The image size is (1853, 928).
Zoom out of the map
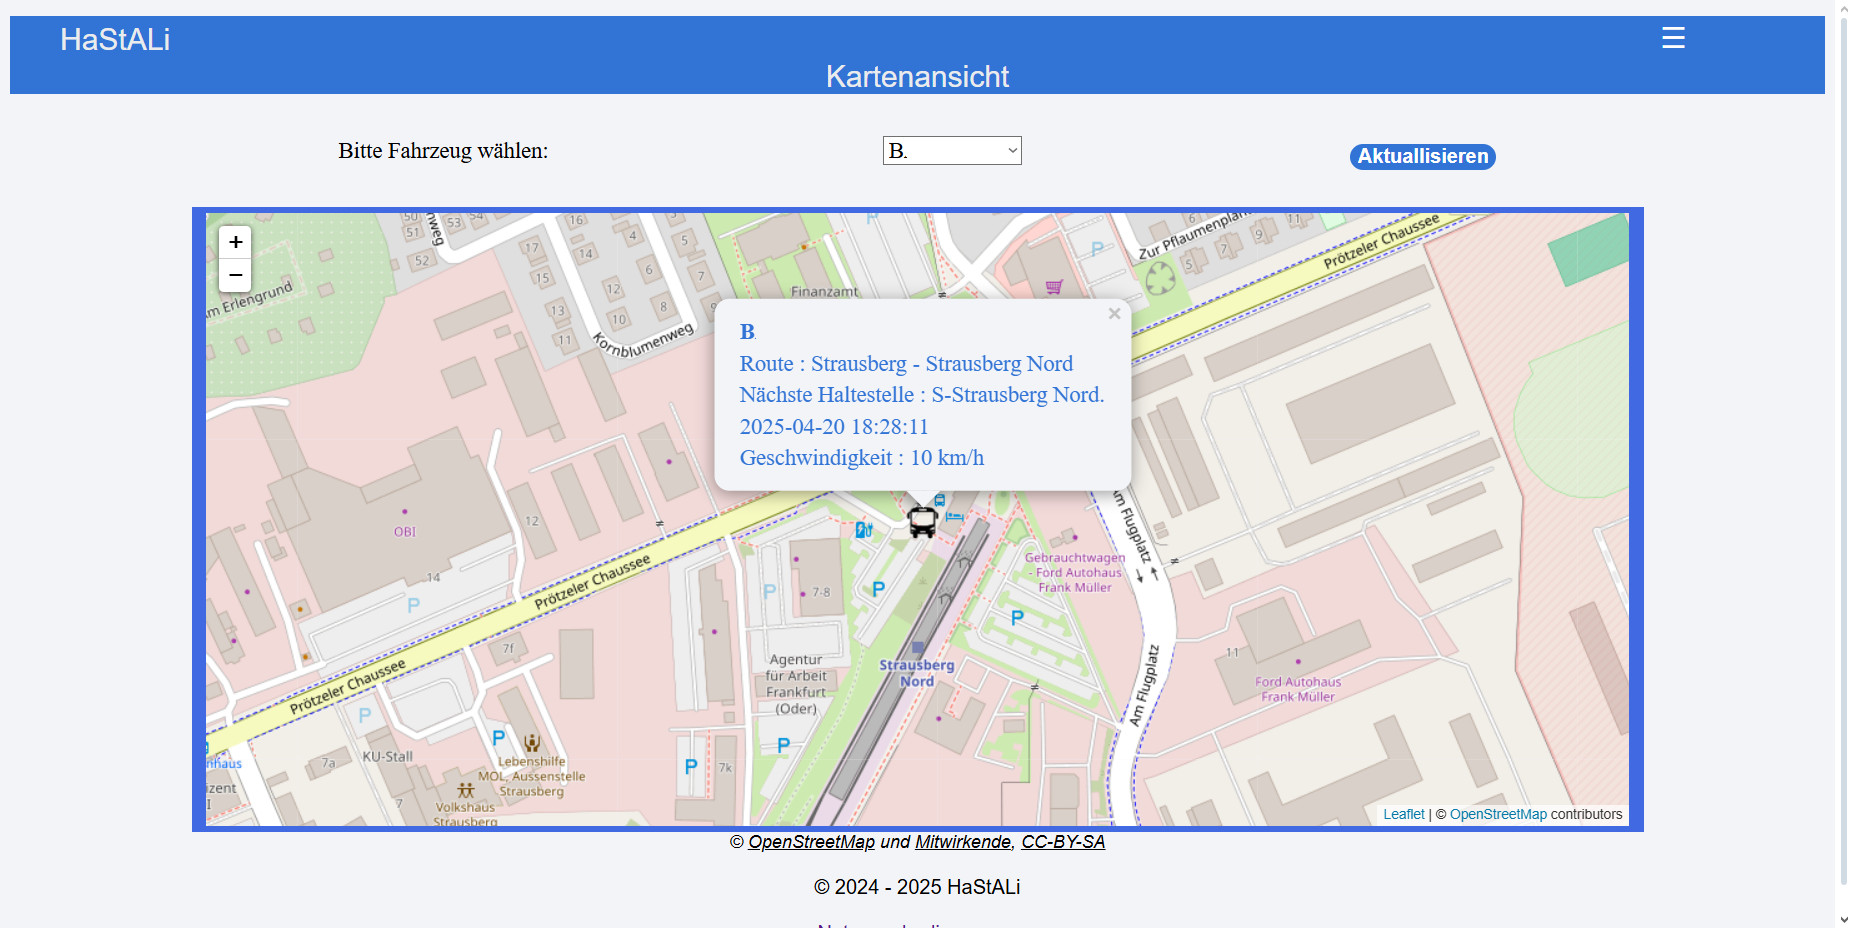[x=235, y=275]
